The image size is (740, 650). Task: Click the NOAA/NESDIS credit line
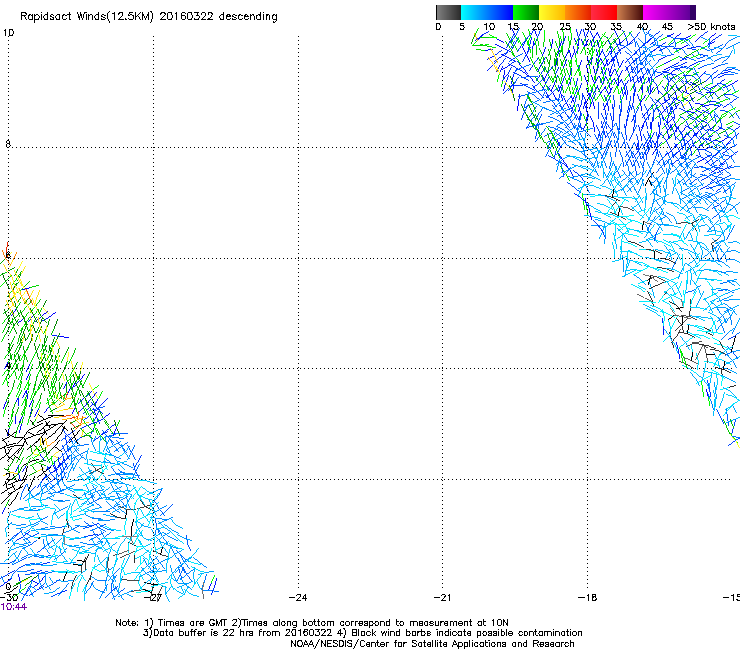pos(432,643)
